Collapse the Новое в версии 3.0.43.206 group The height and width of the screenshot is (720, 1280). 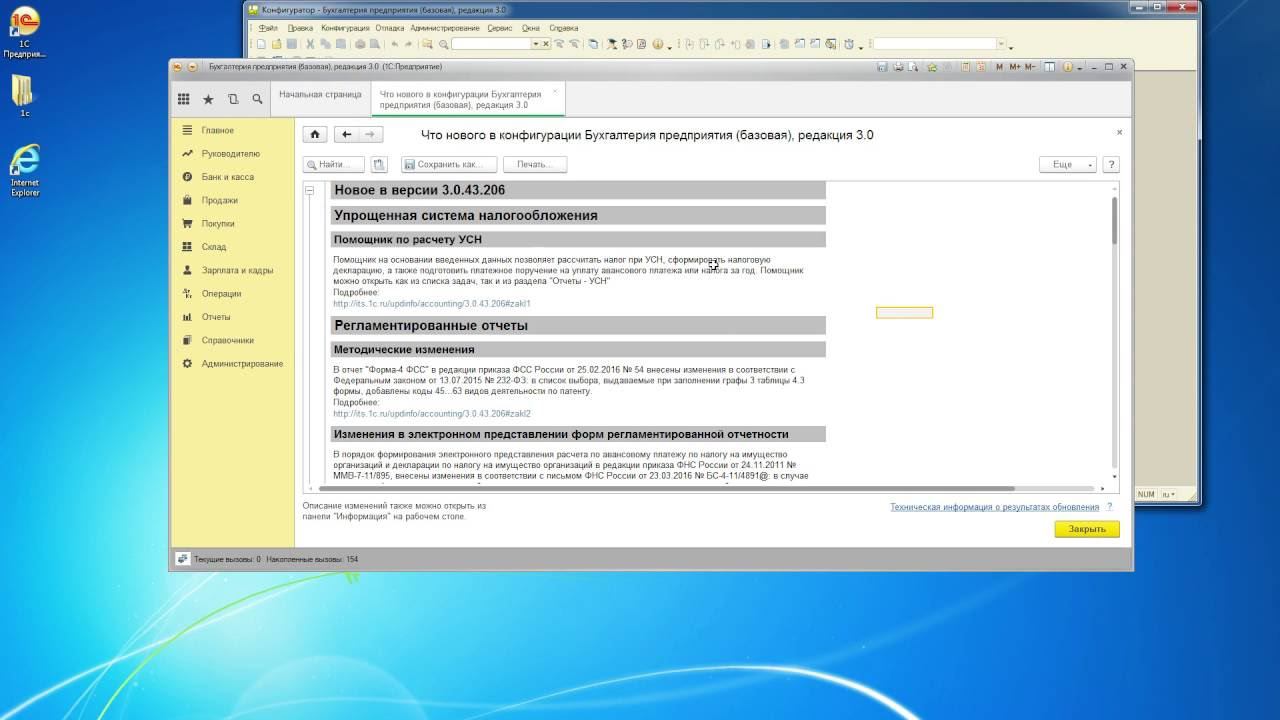pos(310,190)
